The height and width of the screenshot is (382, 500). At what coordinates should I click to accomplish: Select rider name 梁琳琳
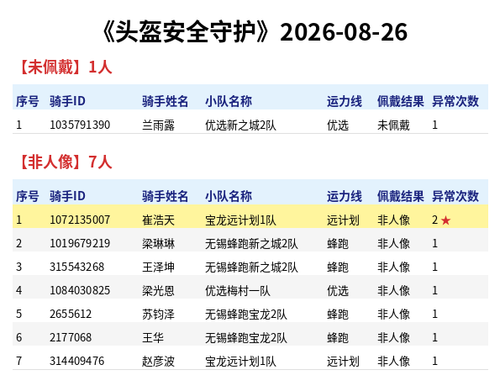coord(158,244)
